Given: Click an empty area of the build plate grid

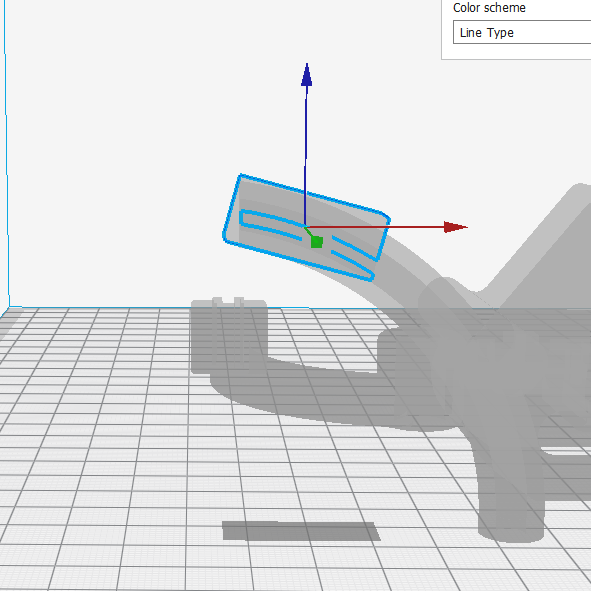Looking at the screenshot, I should tap(94, 471).
